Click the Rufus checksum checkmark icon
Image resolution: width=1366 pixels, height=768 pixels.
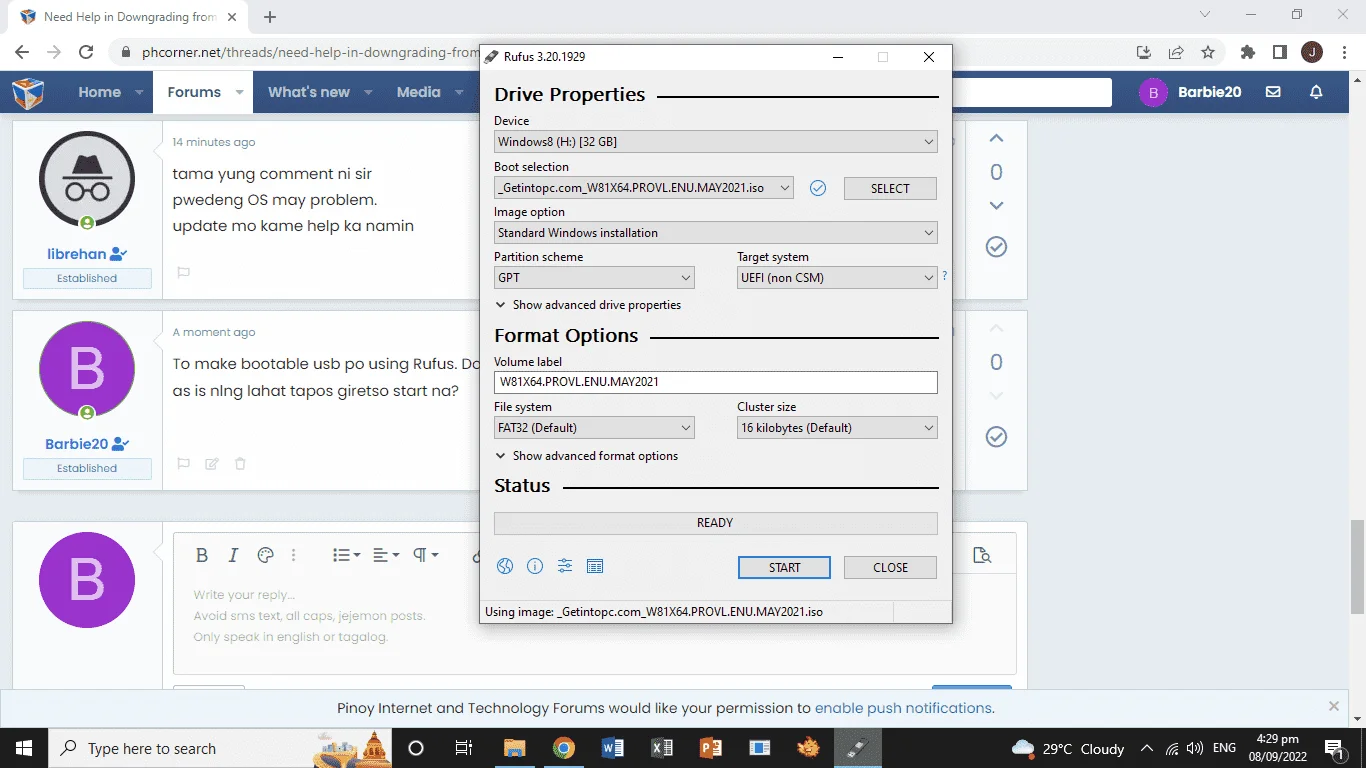click(818, 188)
